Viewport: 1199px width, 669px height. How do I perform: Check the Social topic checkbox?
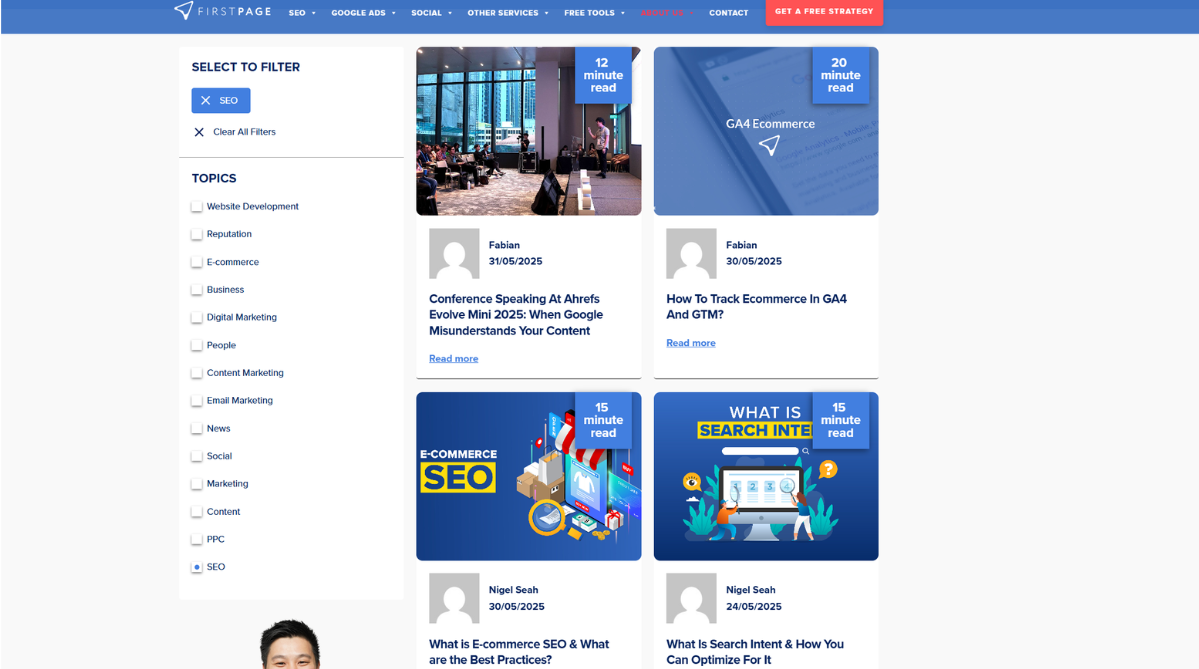pyautogui.click(x=197, y=456)
